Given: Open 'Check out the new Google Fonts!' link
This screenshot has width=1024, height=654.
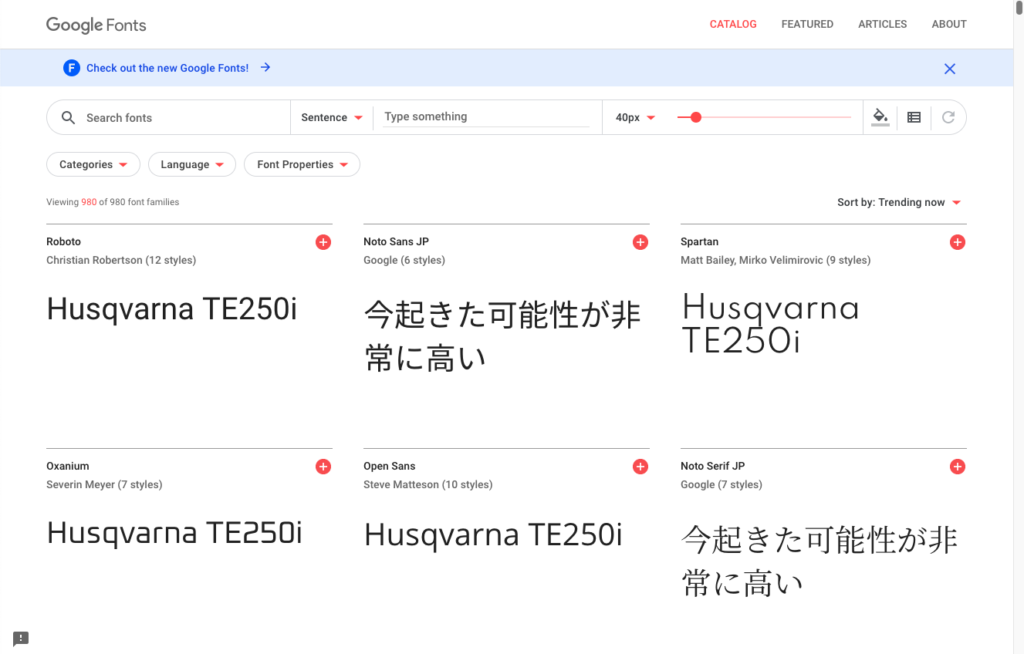Looking at the screenshot, I should (167, 68).
